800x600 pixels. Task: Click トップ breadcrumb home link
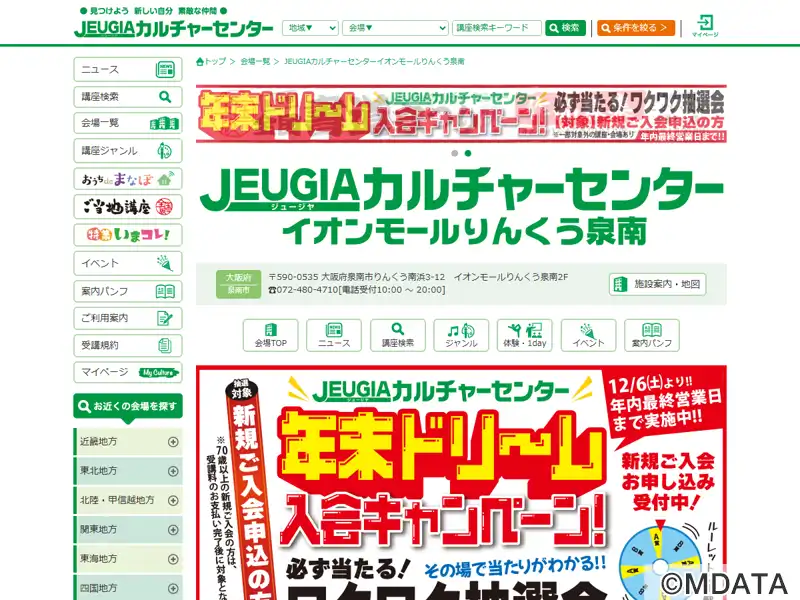[x=211, y=61]
